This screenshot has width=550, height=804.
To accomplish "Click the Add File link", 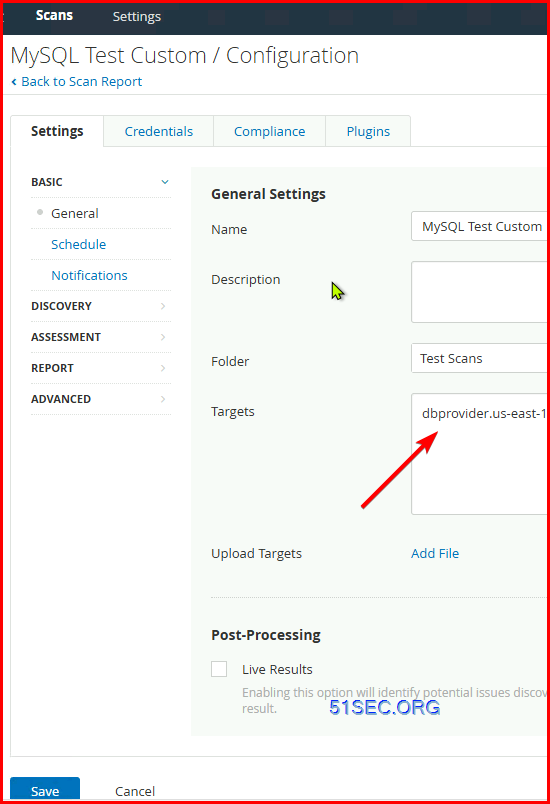I will tap(435, 553).
